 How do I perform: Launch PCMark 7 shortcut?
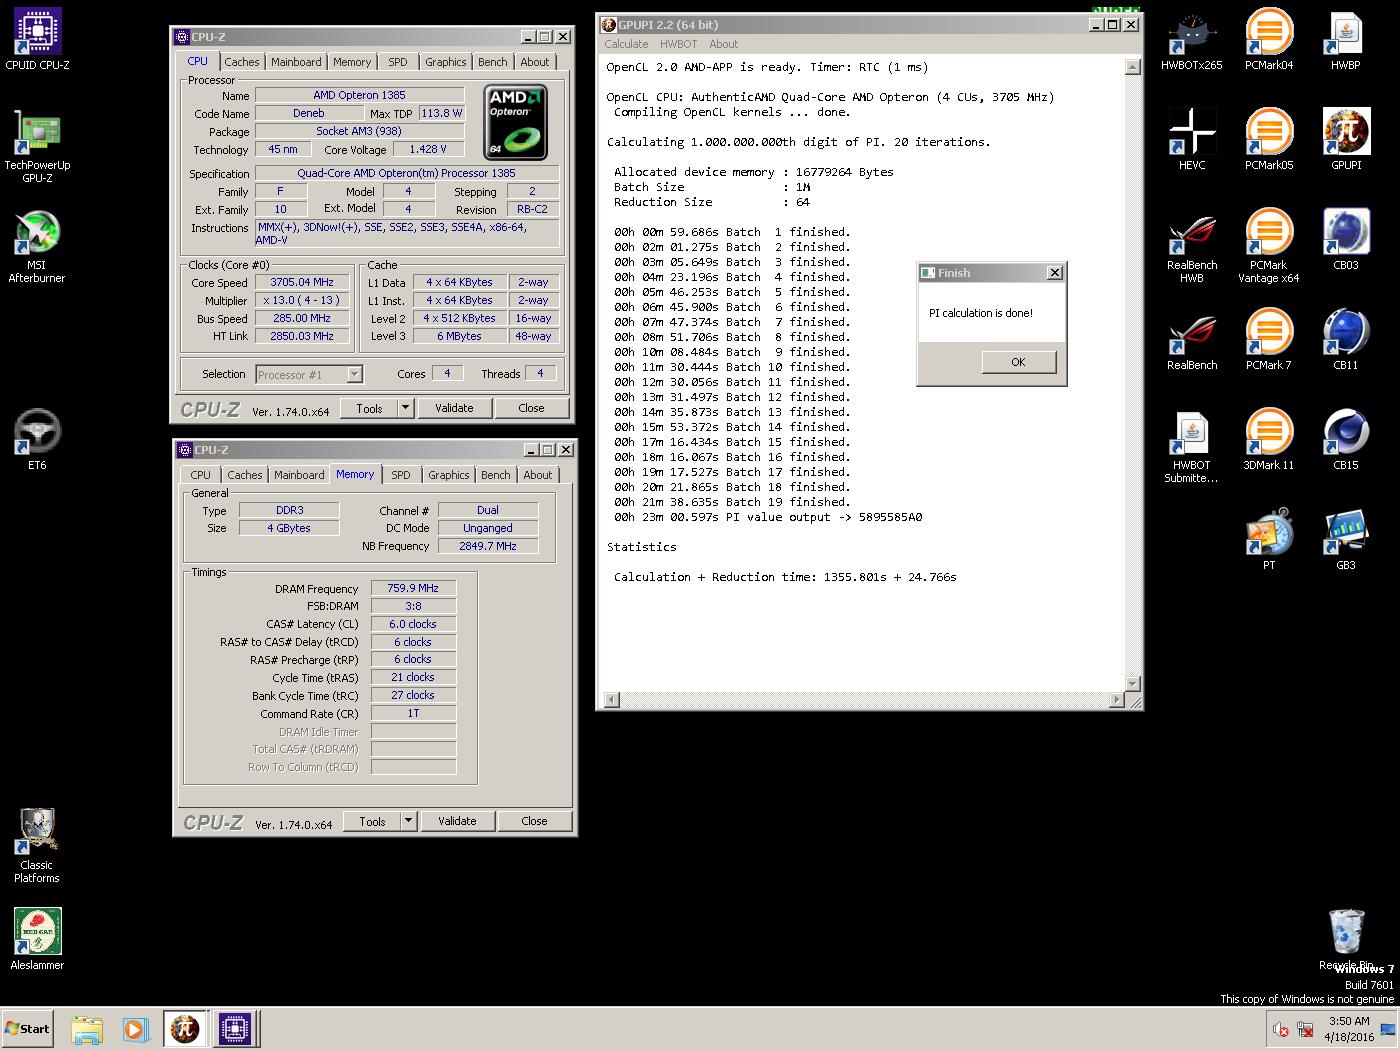1269,340
